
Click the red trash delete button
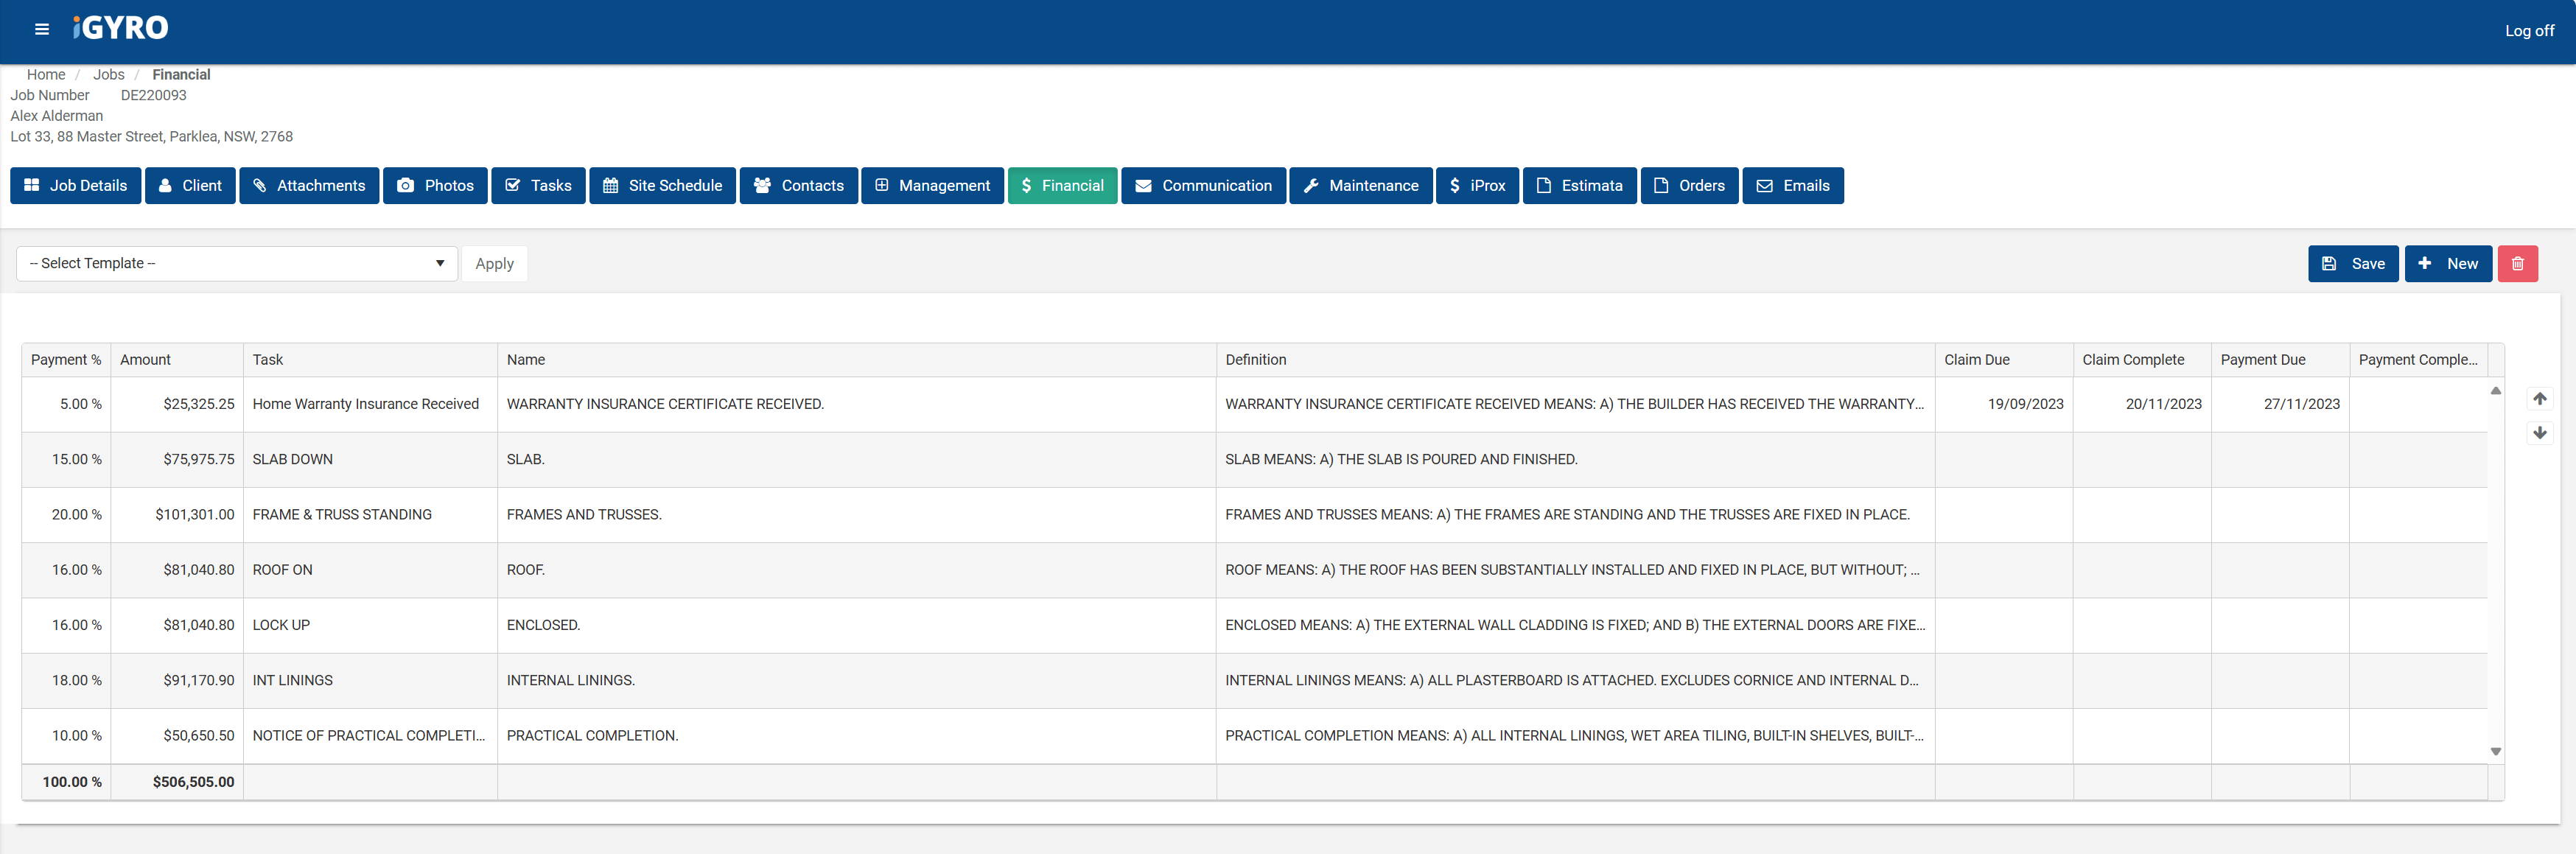coord(2517,264)
